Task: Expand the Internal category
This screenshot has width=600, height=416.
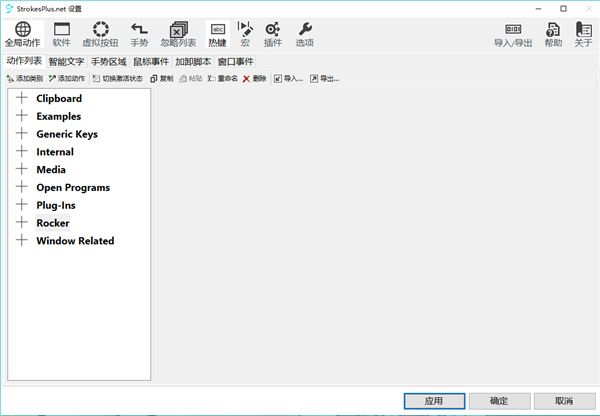Action: click(x=22, y=151)
